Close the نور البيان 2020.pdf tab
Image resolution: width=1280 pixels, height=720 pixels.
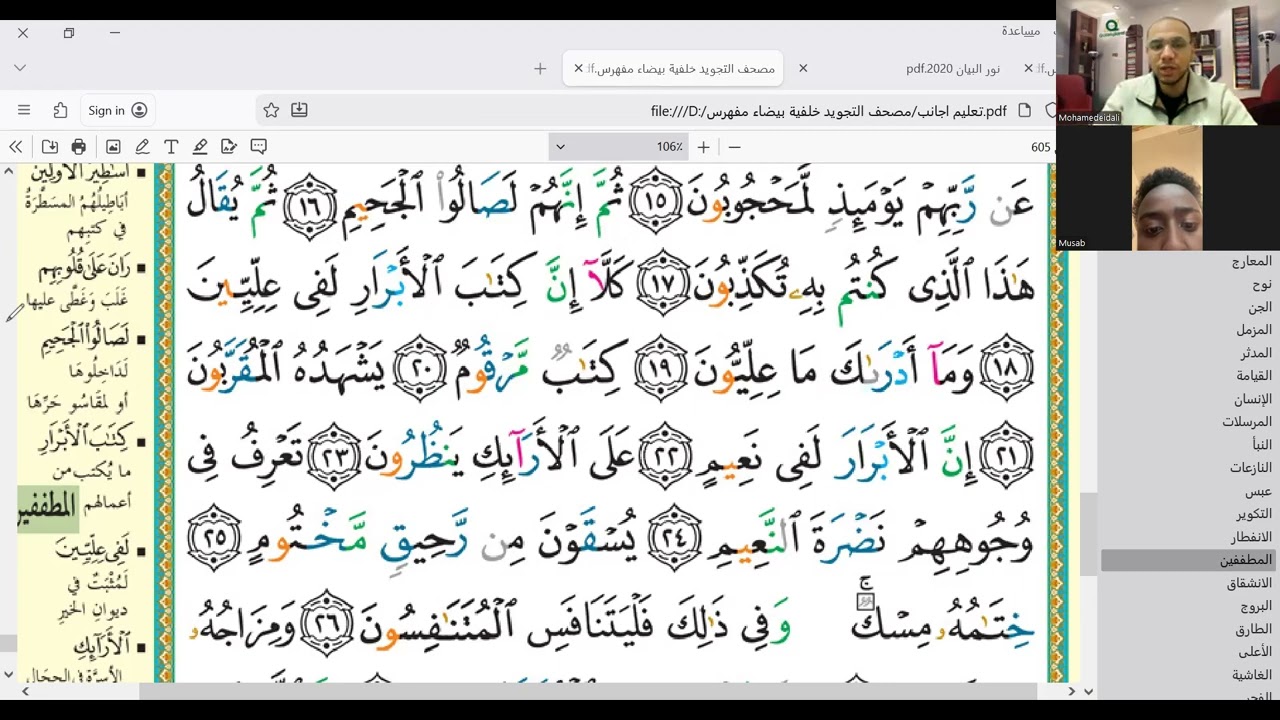pos(802,68)
